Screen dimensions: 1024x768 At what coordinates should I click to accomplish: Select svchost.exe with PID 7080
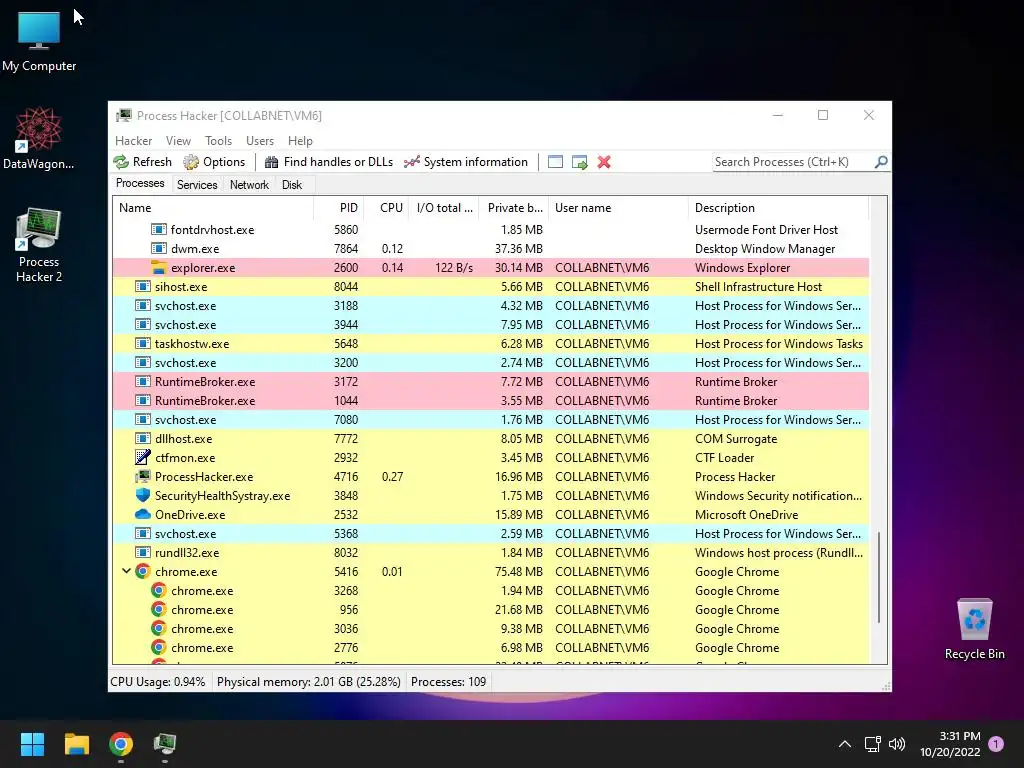click(x=490, y=419)
